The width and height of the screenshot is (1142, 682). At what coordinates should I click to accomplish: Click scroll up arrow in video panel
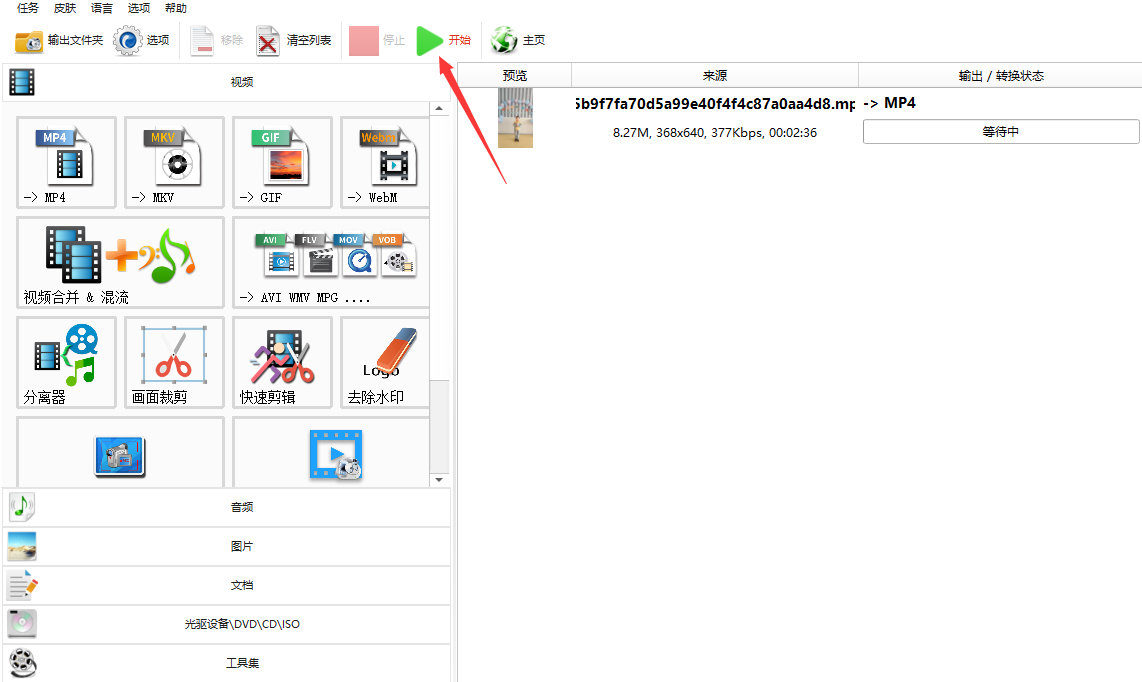439,109
